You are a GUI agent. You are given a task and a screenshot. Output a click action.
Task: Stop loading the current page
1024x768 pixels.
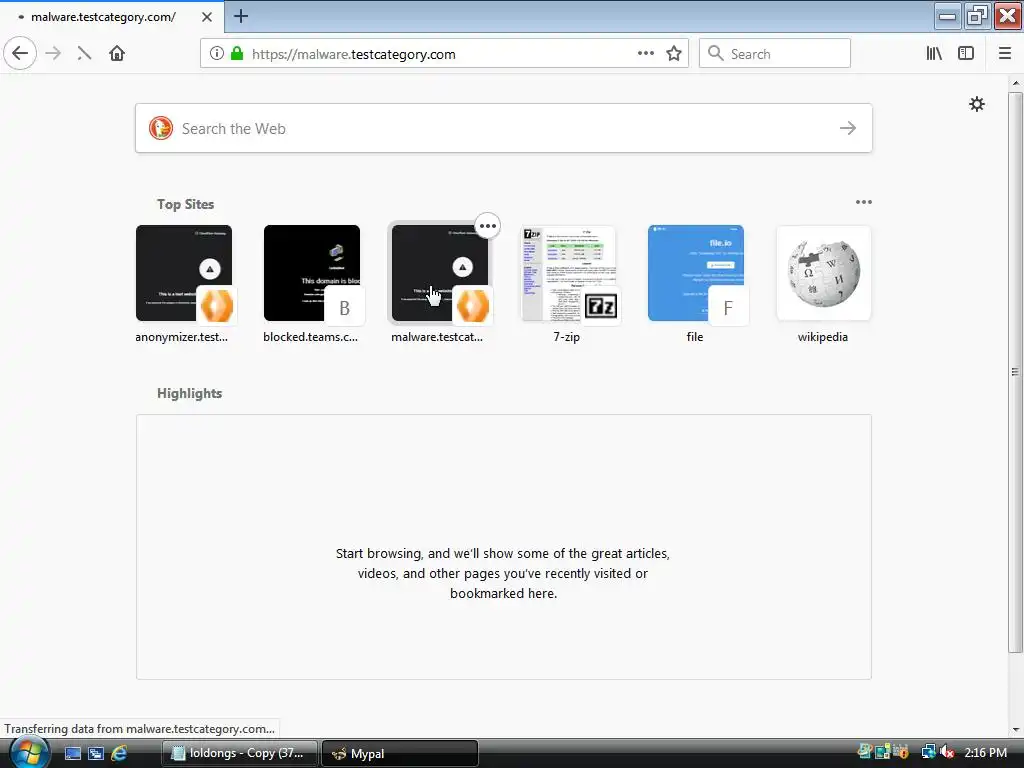[x=84, y=54]
